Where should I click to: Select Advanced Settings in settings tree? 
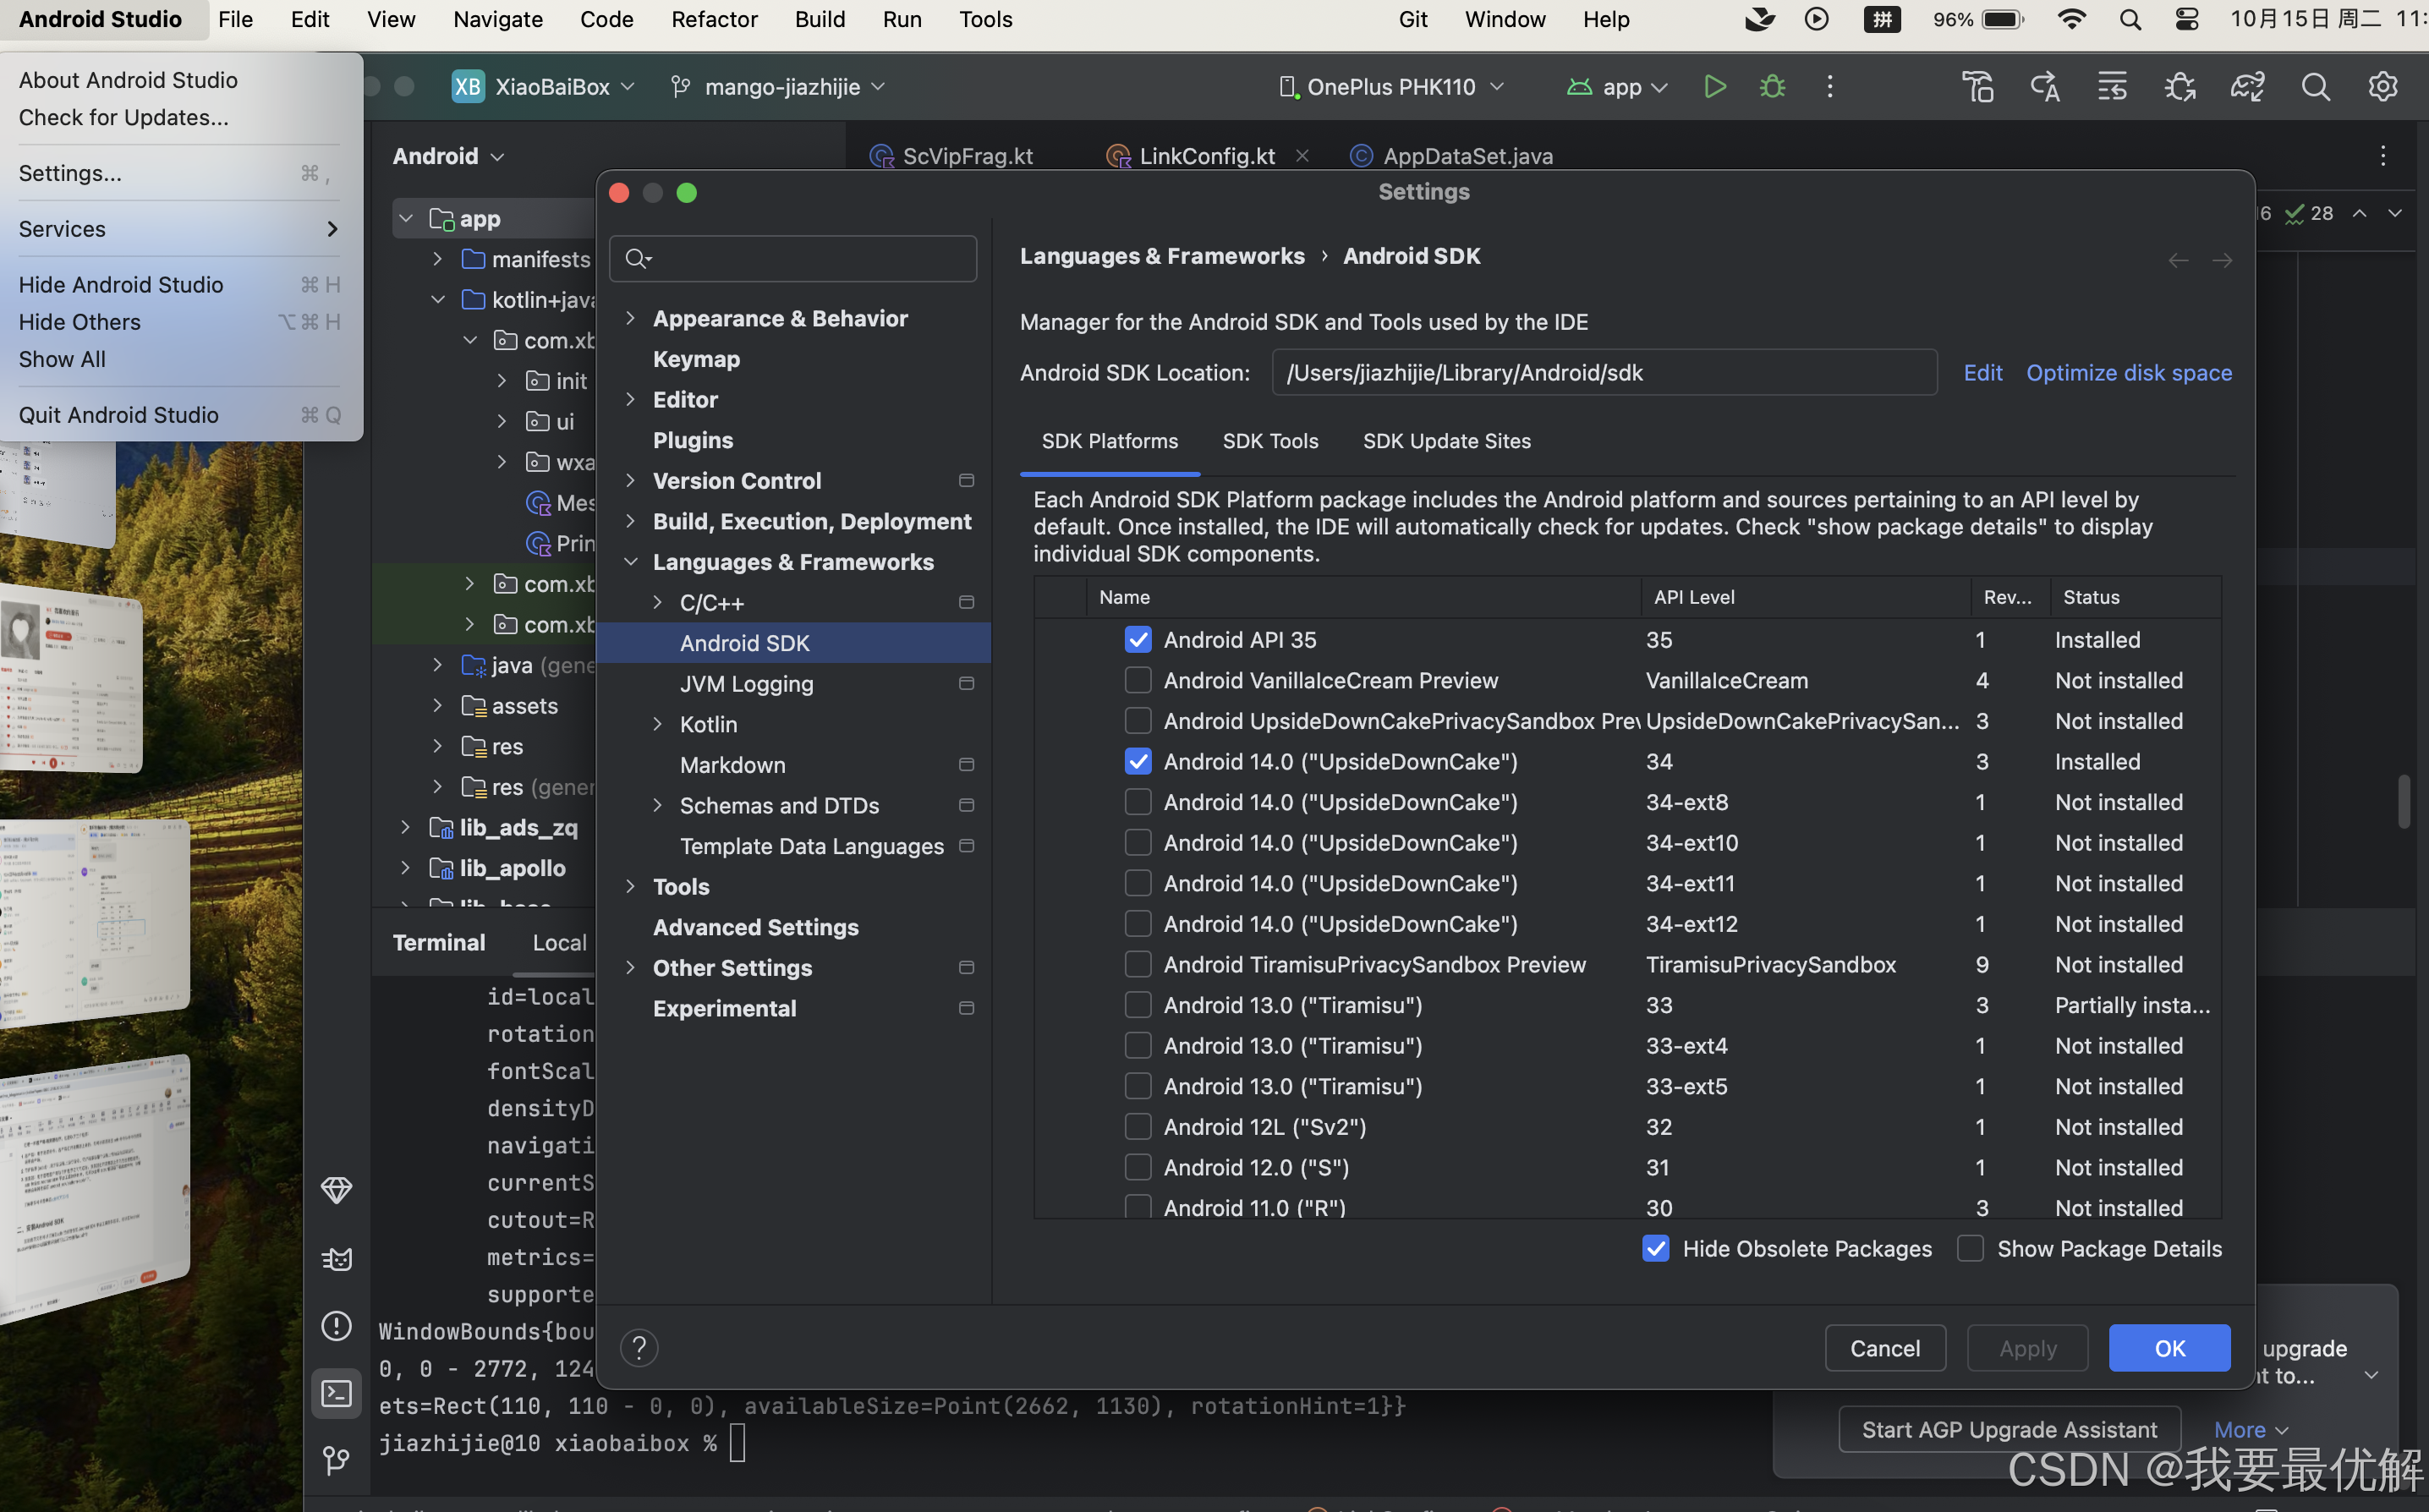(755, 927)
